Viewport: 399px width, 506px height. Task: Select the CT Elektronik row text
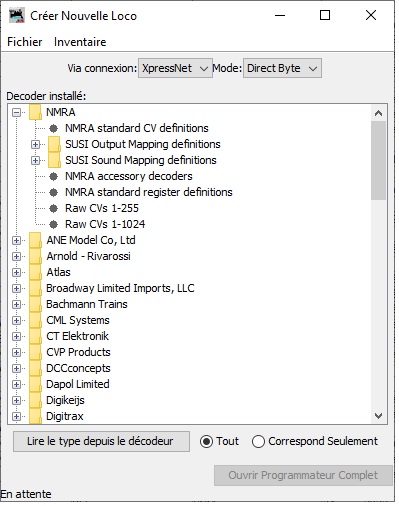[77, 336]
